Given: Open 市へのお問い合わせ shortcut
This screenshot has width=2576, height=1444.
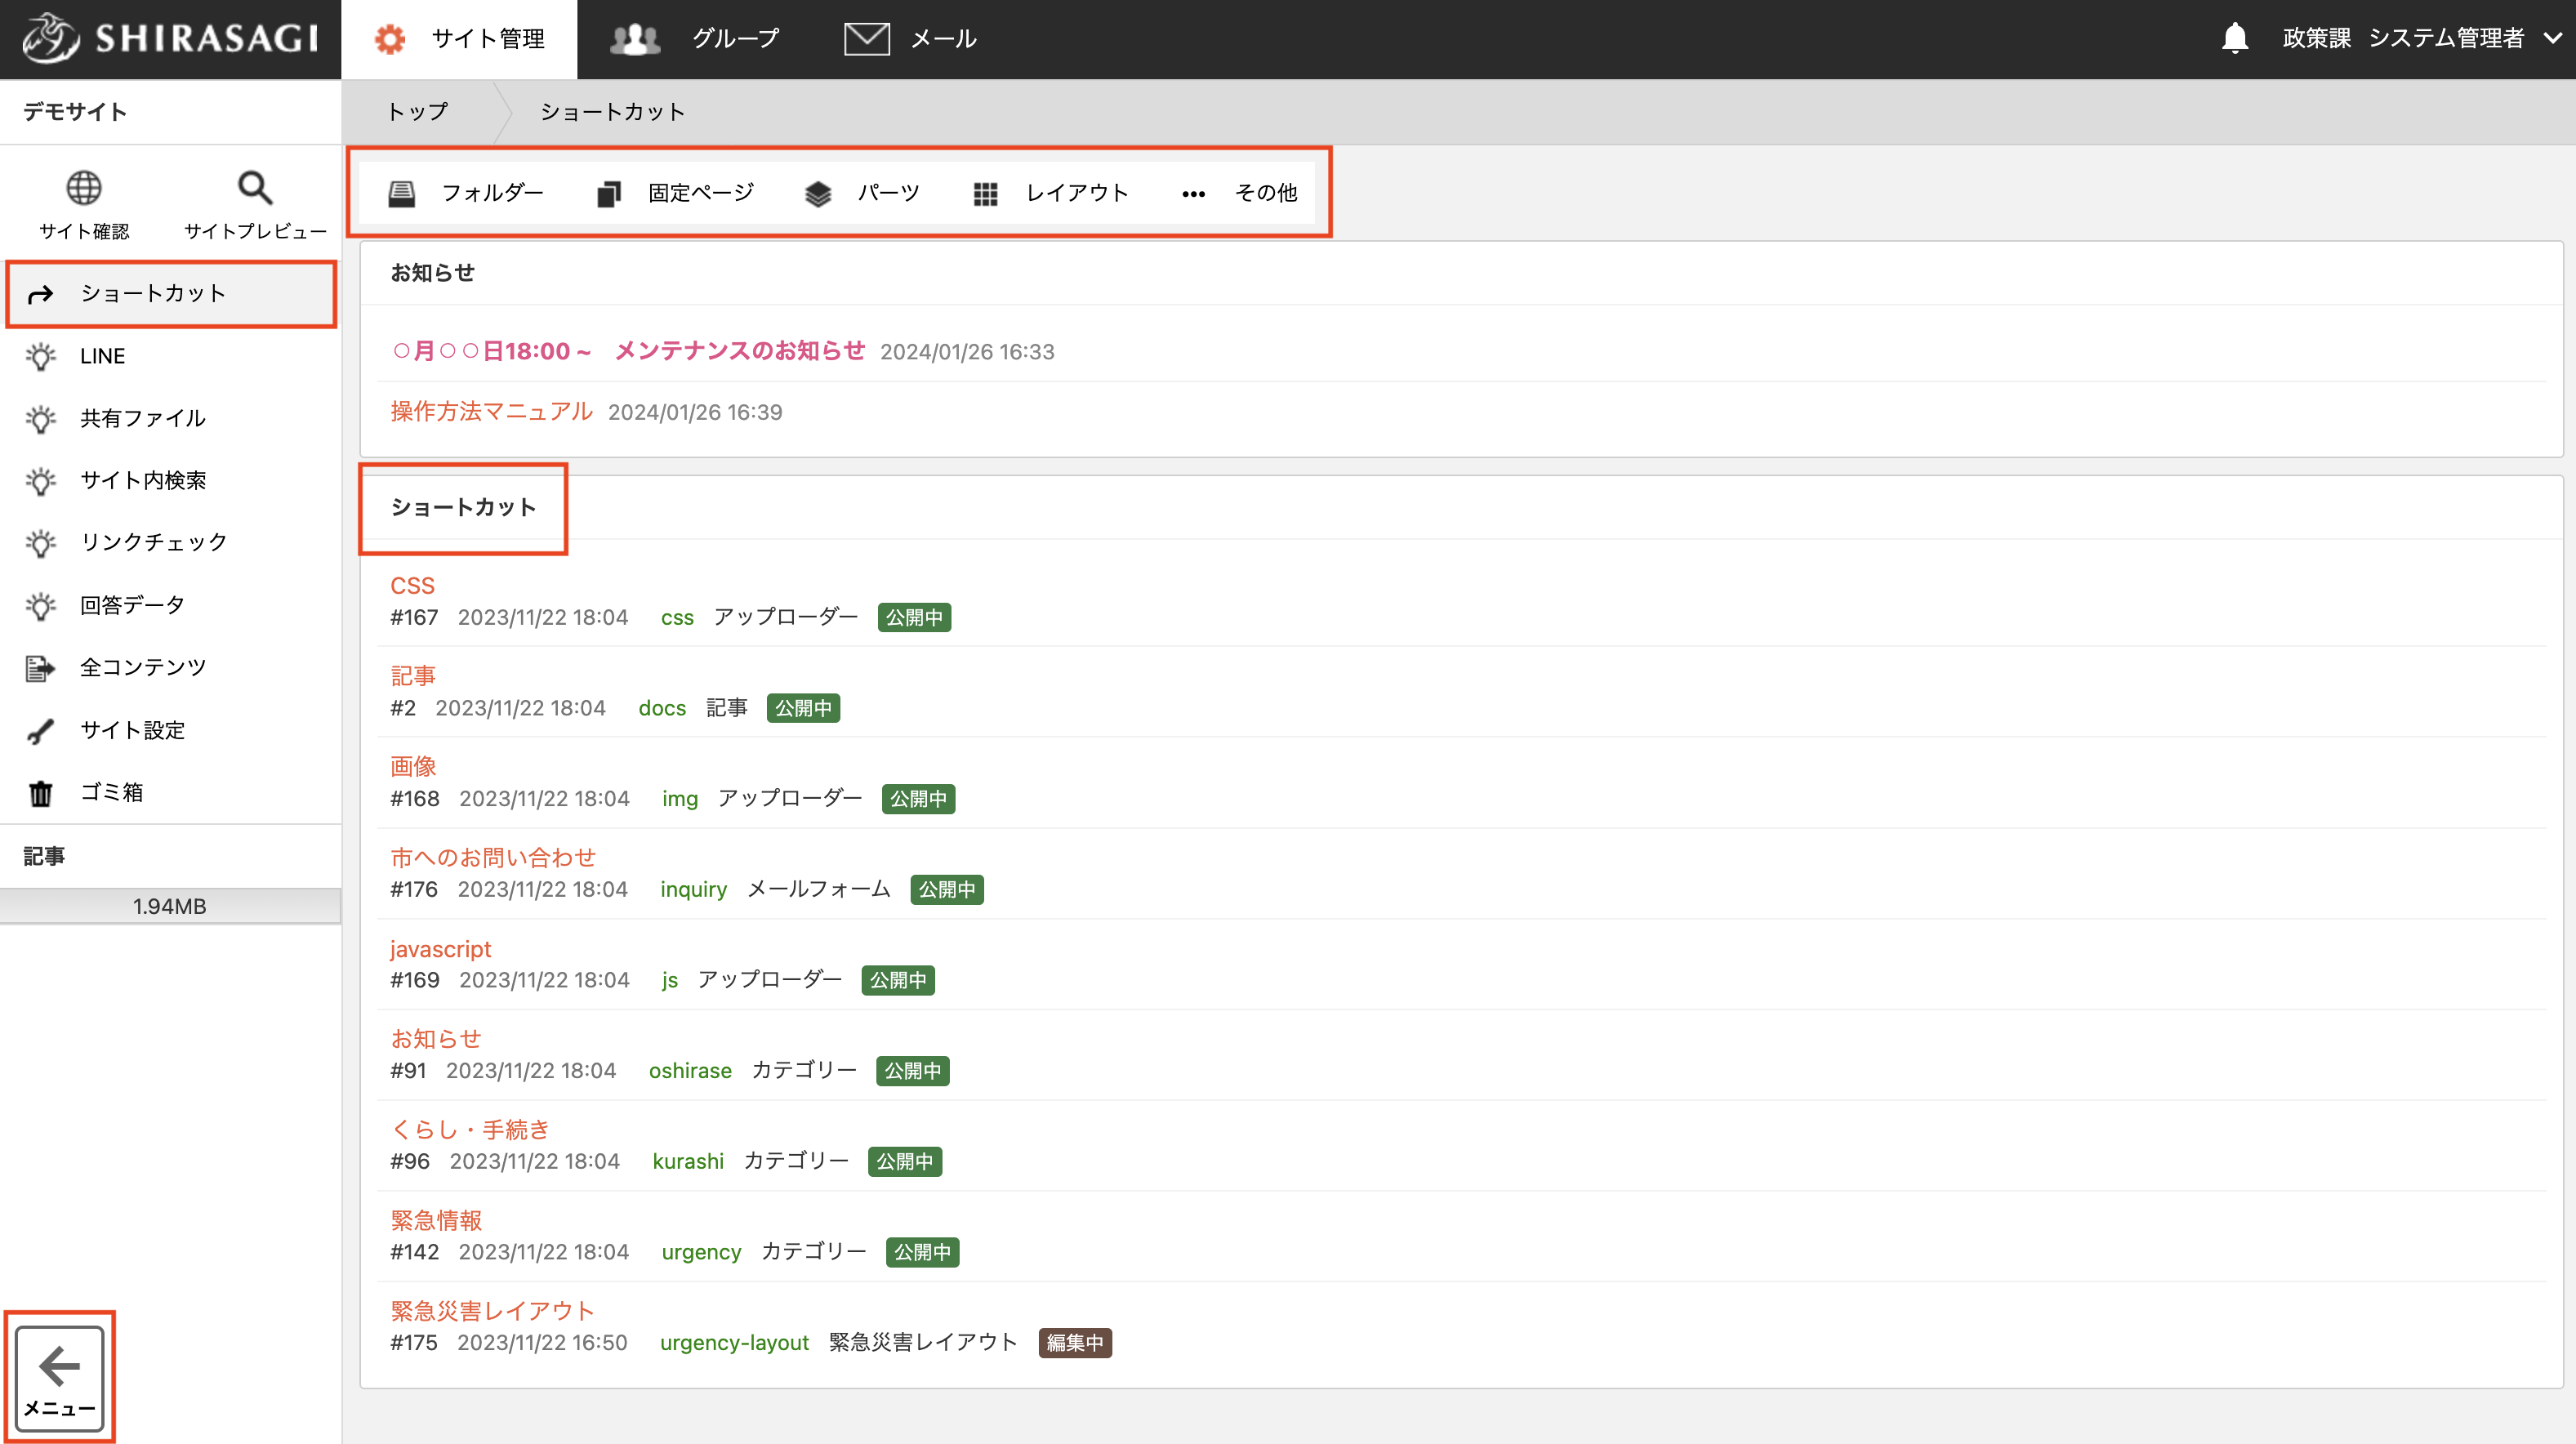Looking at the screenshot, I should [x=493, y=857].
